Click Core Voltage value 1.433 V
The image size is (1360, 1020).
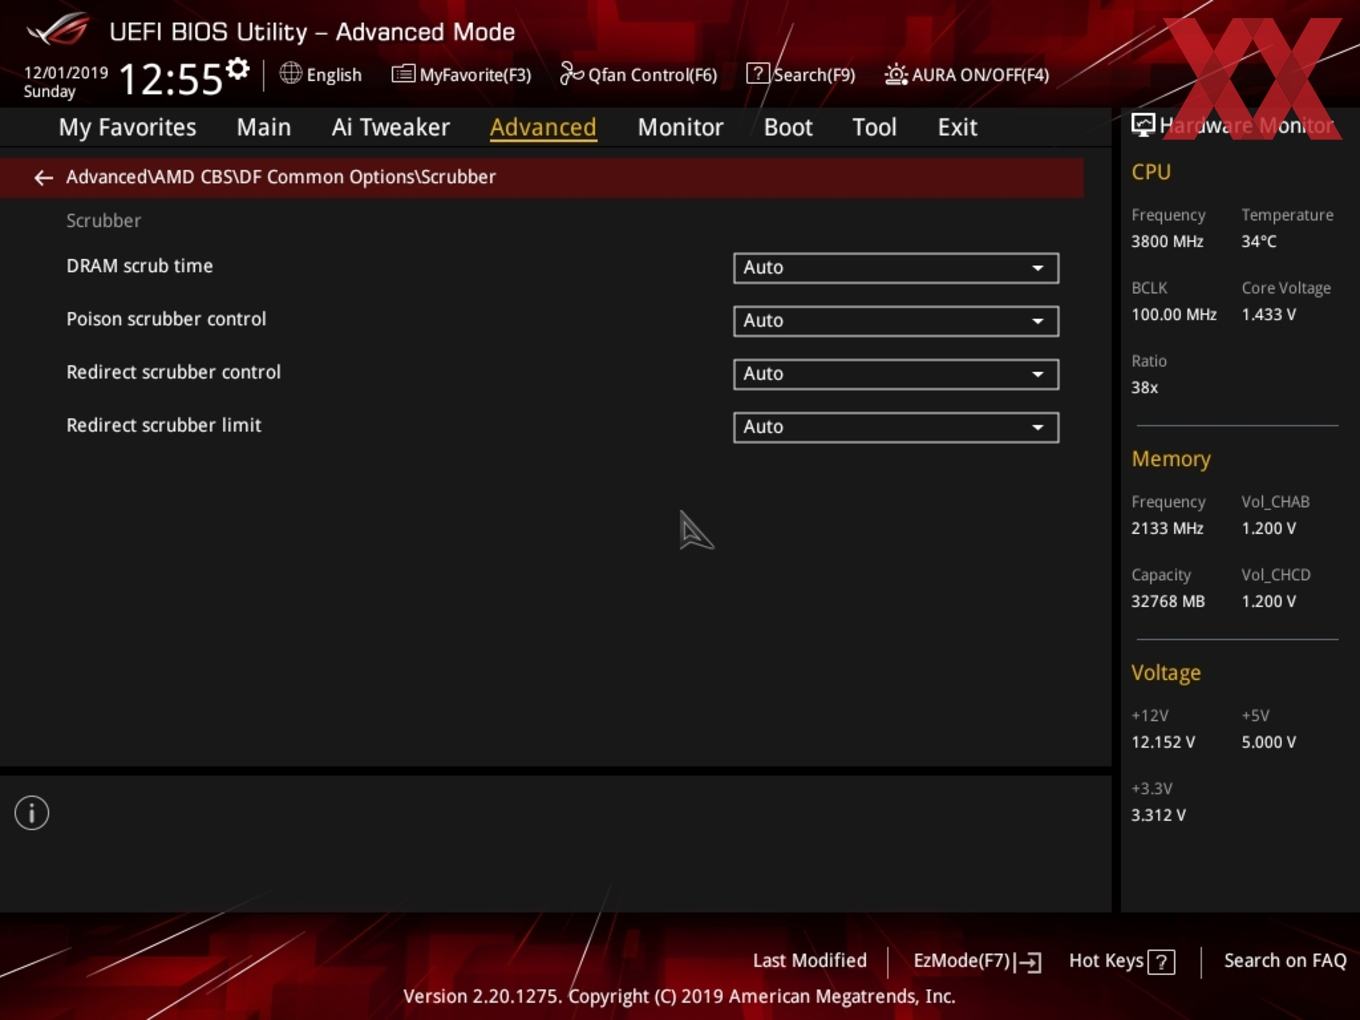tap(1269, 314)
